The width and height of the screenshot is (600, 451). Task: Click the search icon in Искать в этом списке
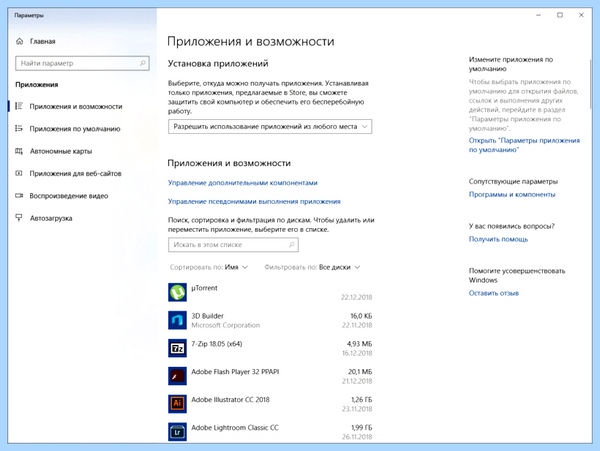292,244
